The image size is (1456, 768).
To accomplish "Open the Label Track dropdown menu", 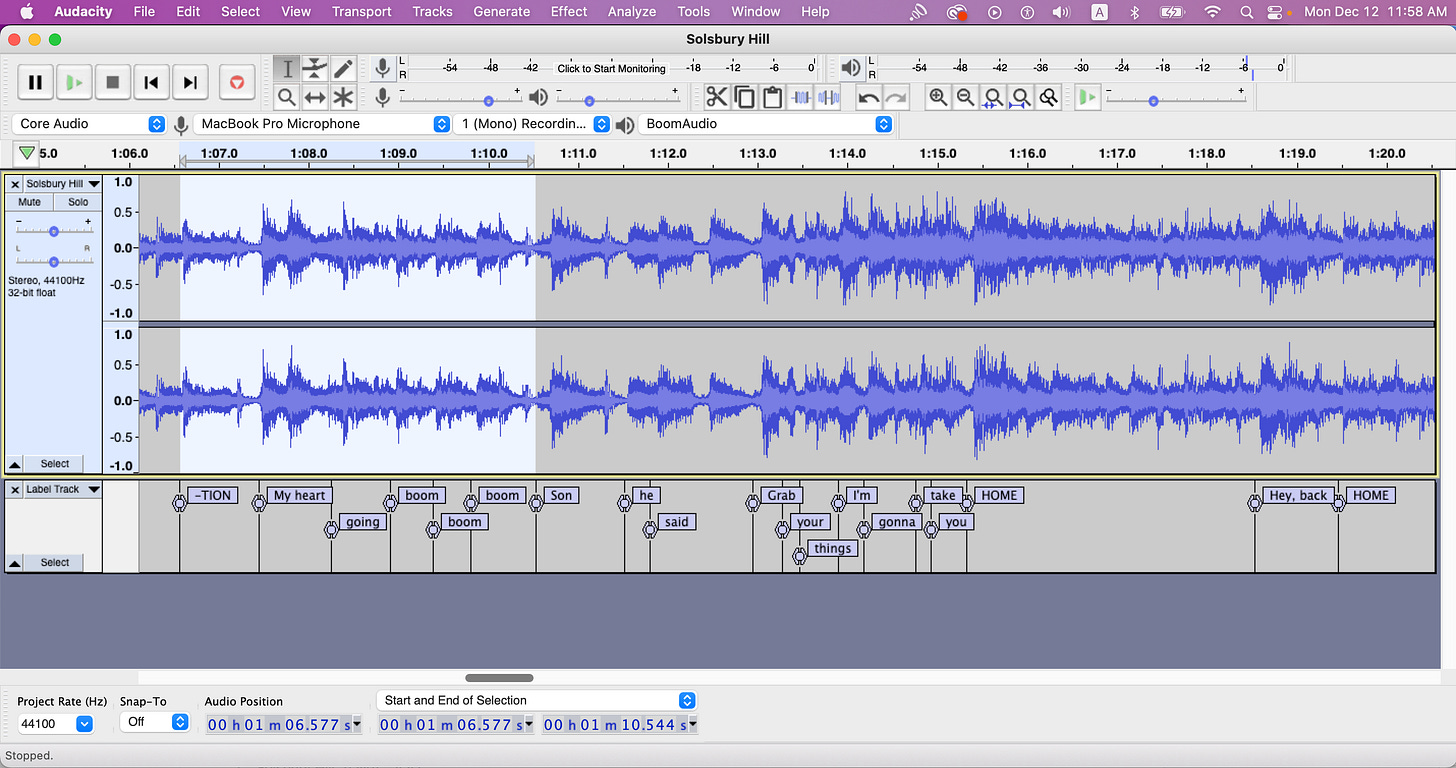I will click(63, 489).
